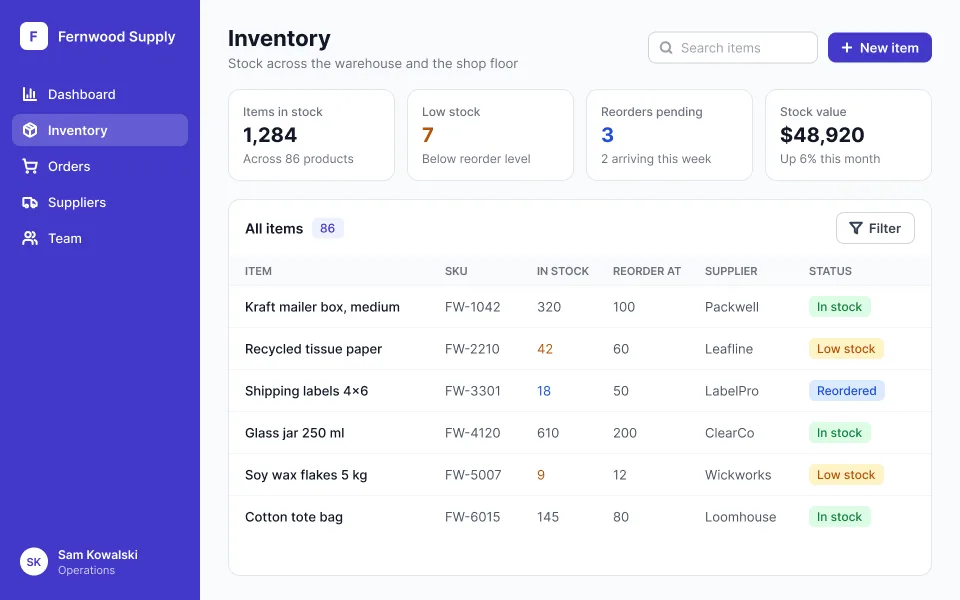
Task: Click SKU FW-1042
Action: tap(473, 307)
